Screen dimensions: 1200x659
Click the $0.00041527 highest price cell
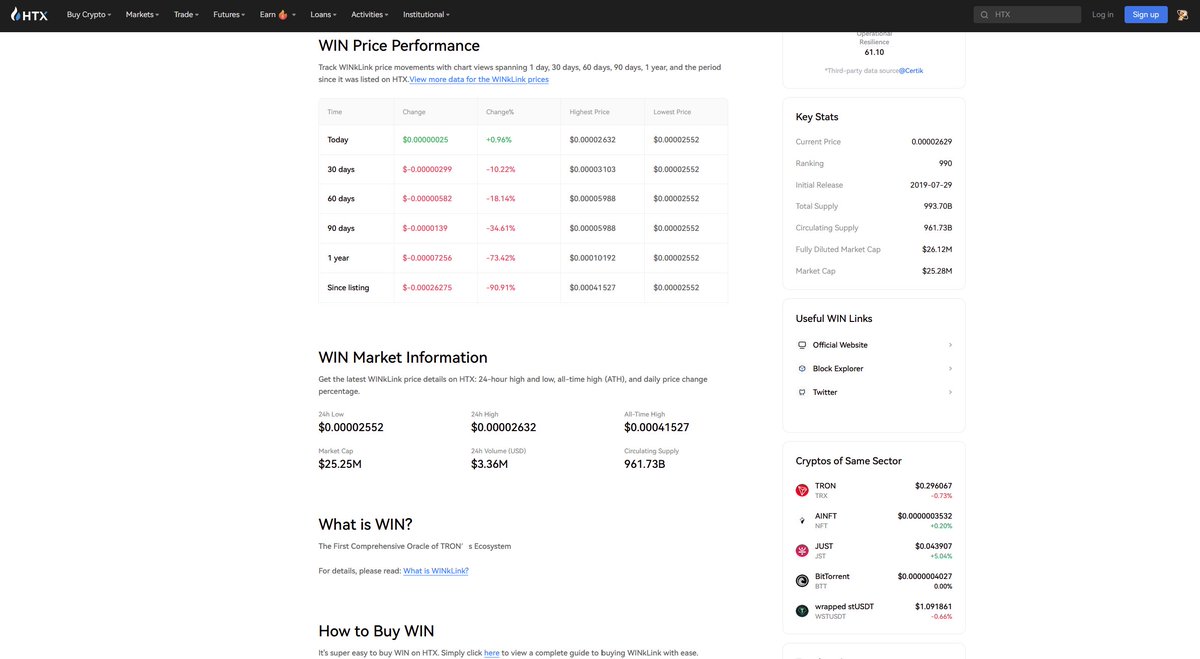(x=593, y=288)
